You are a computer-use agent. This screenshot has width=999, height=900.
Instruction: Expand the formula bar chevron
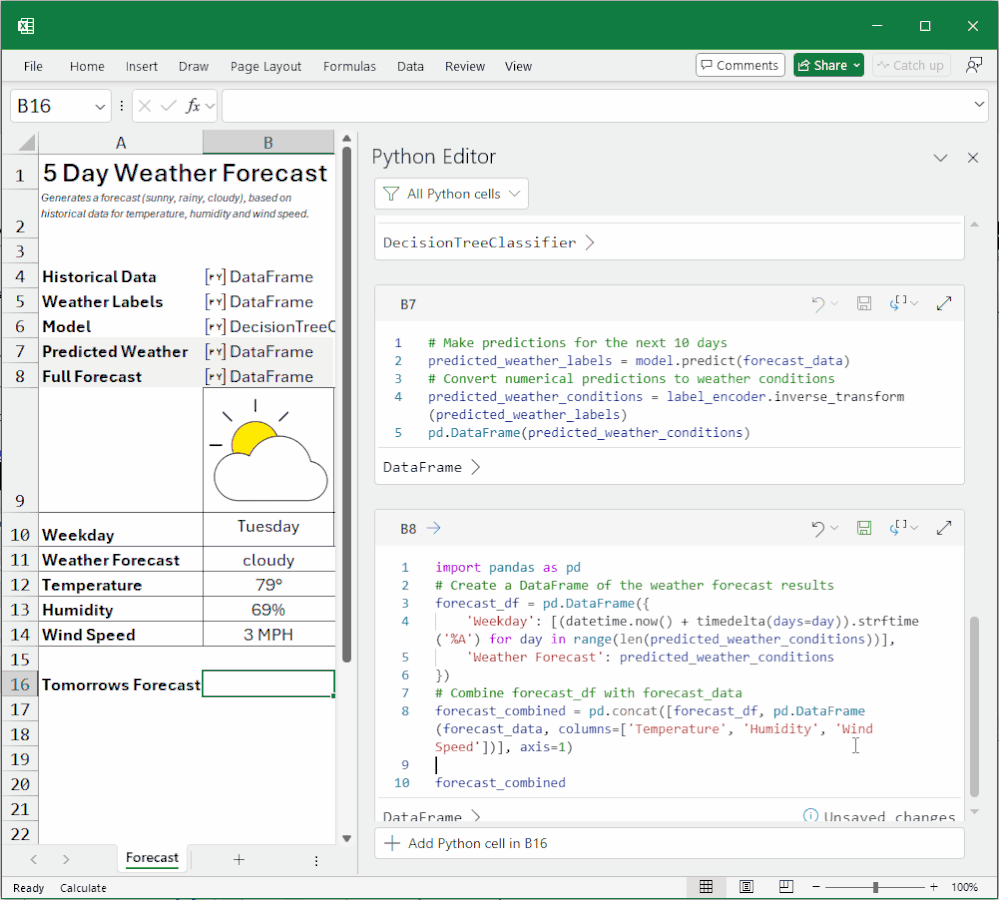[979, 104]
